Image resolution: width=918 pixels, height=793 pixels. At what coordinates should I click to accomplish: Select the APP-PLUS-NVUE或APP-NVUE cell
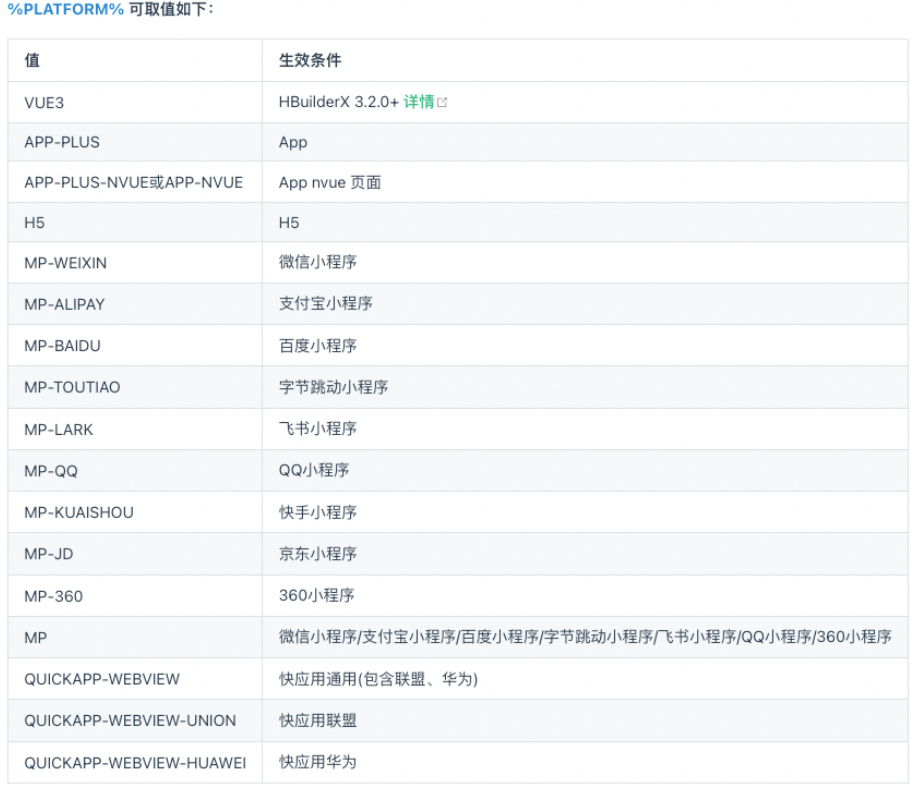[133, 183]
